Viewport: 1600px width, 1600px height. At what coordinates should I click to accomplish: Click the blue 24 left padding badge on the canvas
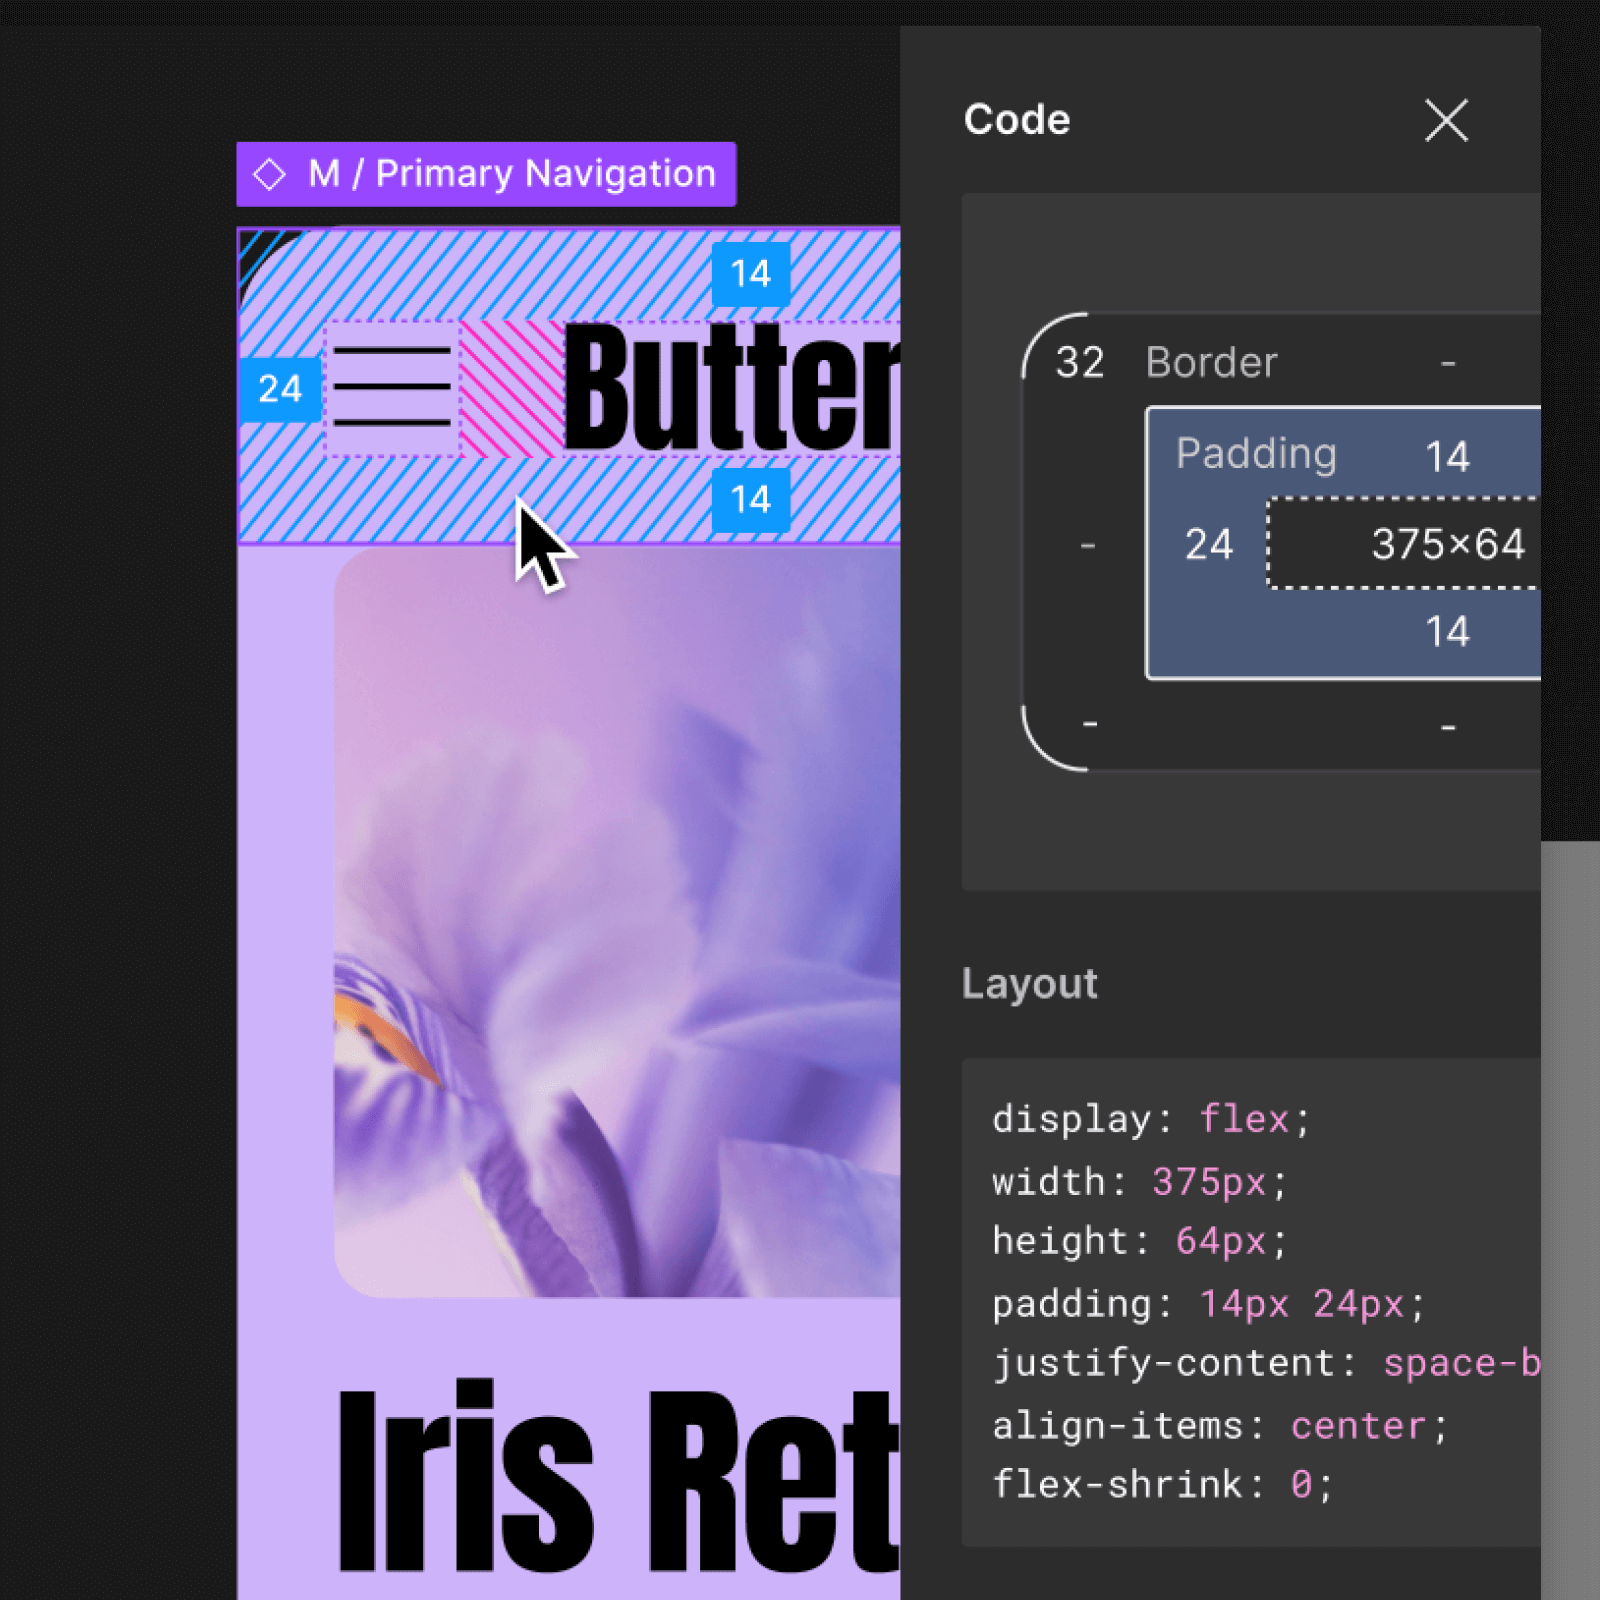pyautogui.click(x=280, y=389)
